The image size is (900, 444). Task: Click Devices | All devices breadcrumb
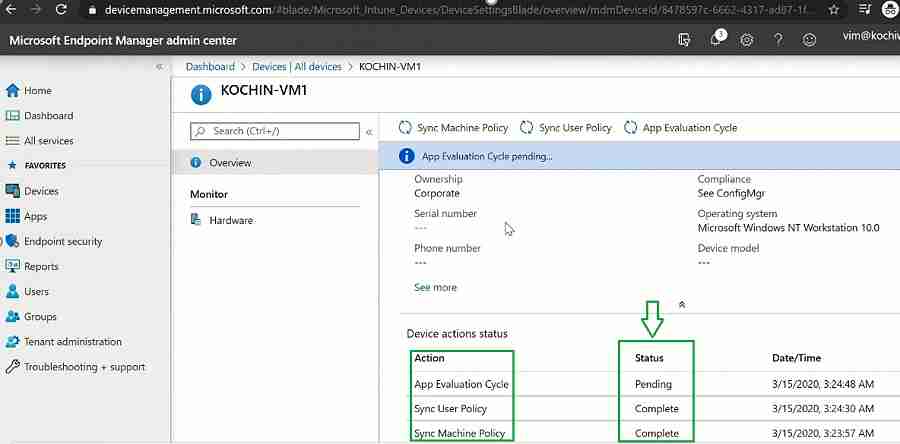coord(297,67)
